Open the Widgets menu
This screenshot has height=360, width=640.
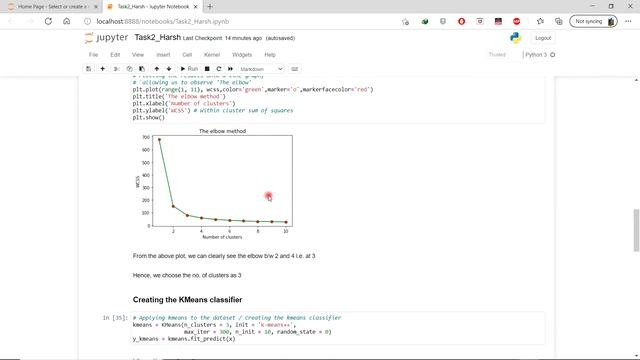[x=242, y=55]
